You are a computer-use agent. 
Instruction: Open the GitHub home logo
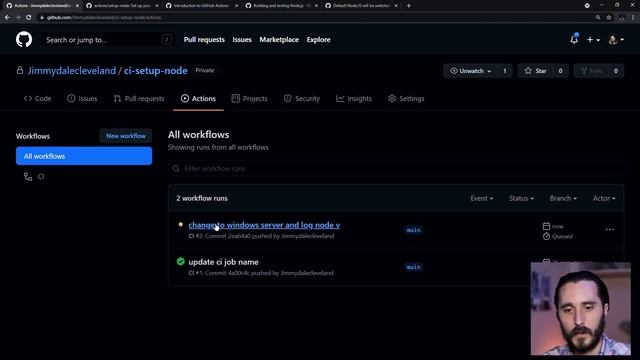coord(24,40)
